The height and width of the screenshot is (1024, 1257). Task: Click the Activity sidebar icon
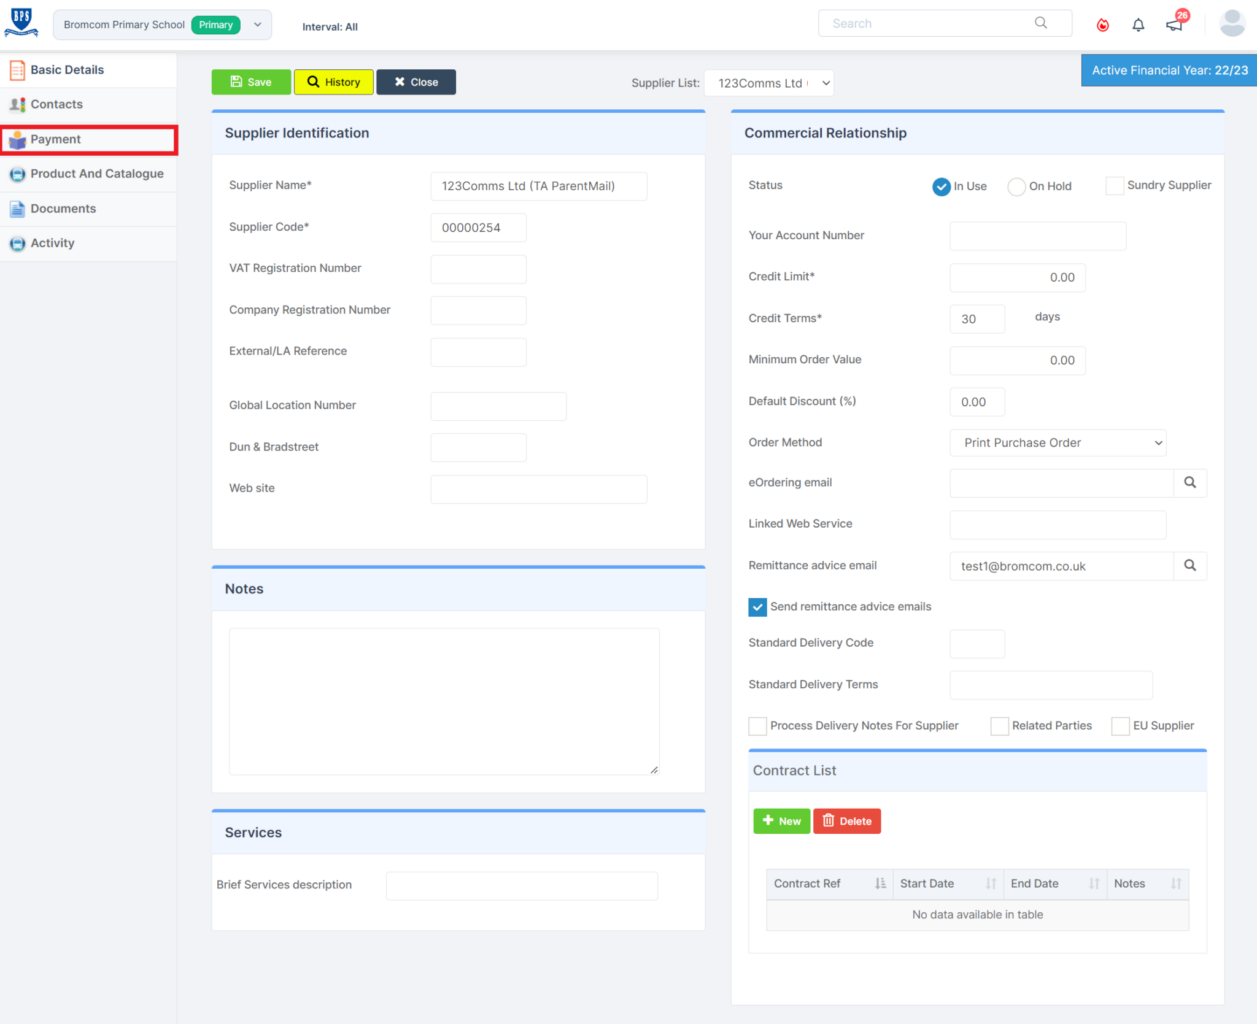coord(17,244)
